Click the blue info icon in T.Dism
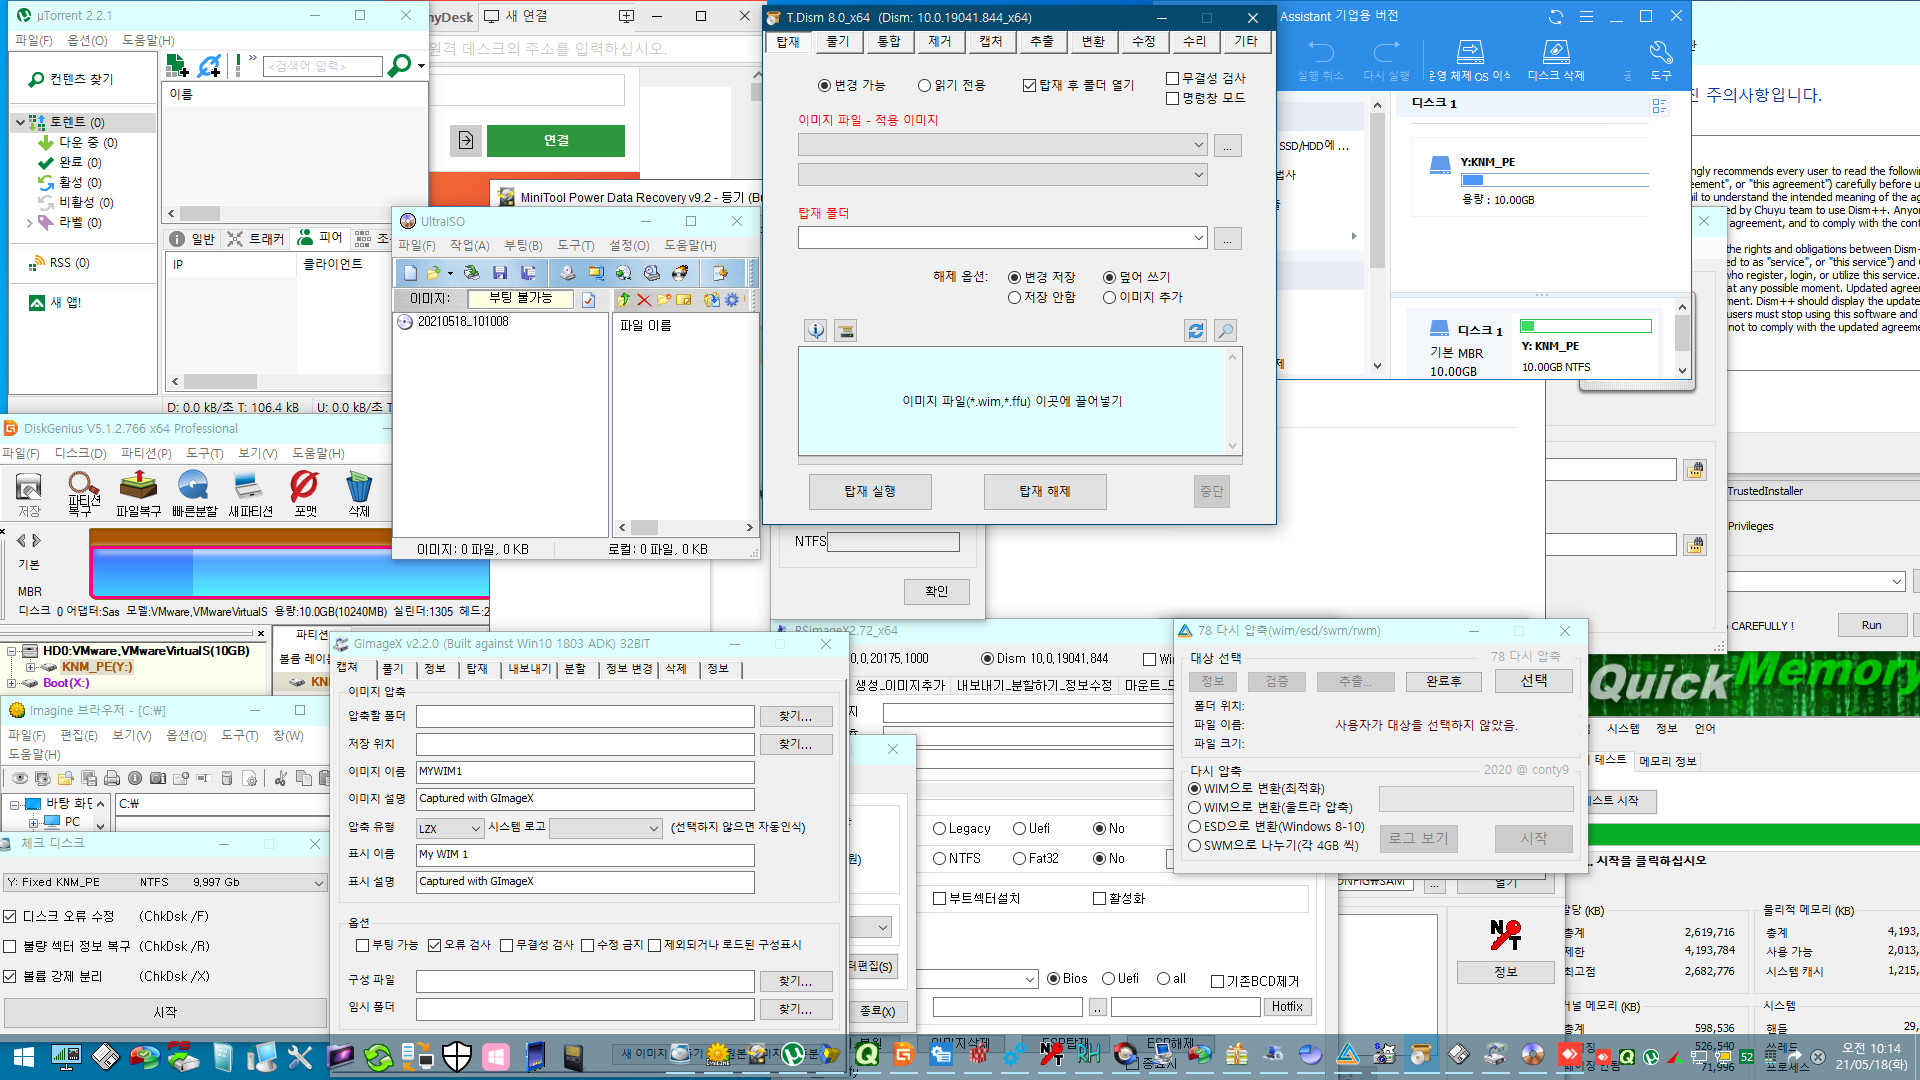The width and height of the screenshot is (1920, 1080). [x=816, y=331]
